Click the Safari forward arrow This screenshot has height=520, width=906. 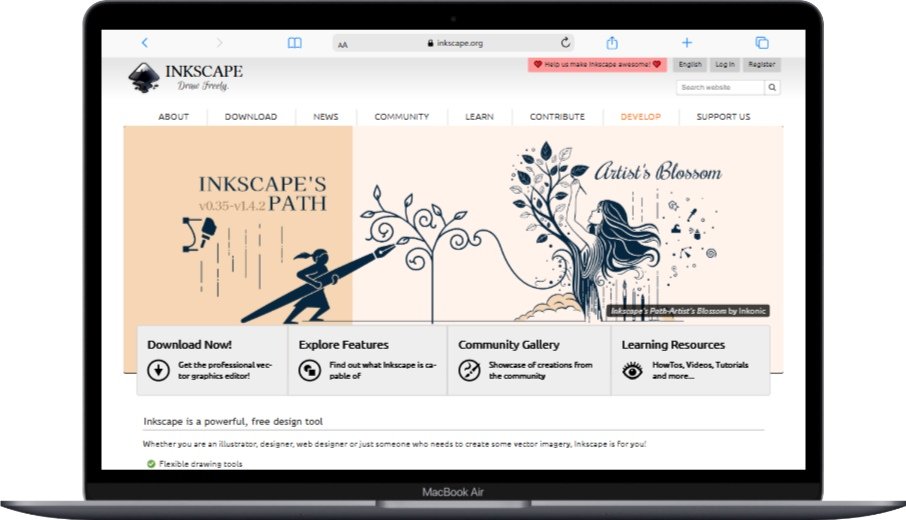coord(219,42)
